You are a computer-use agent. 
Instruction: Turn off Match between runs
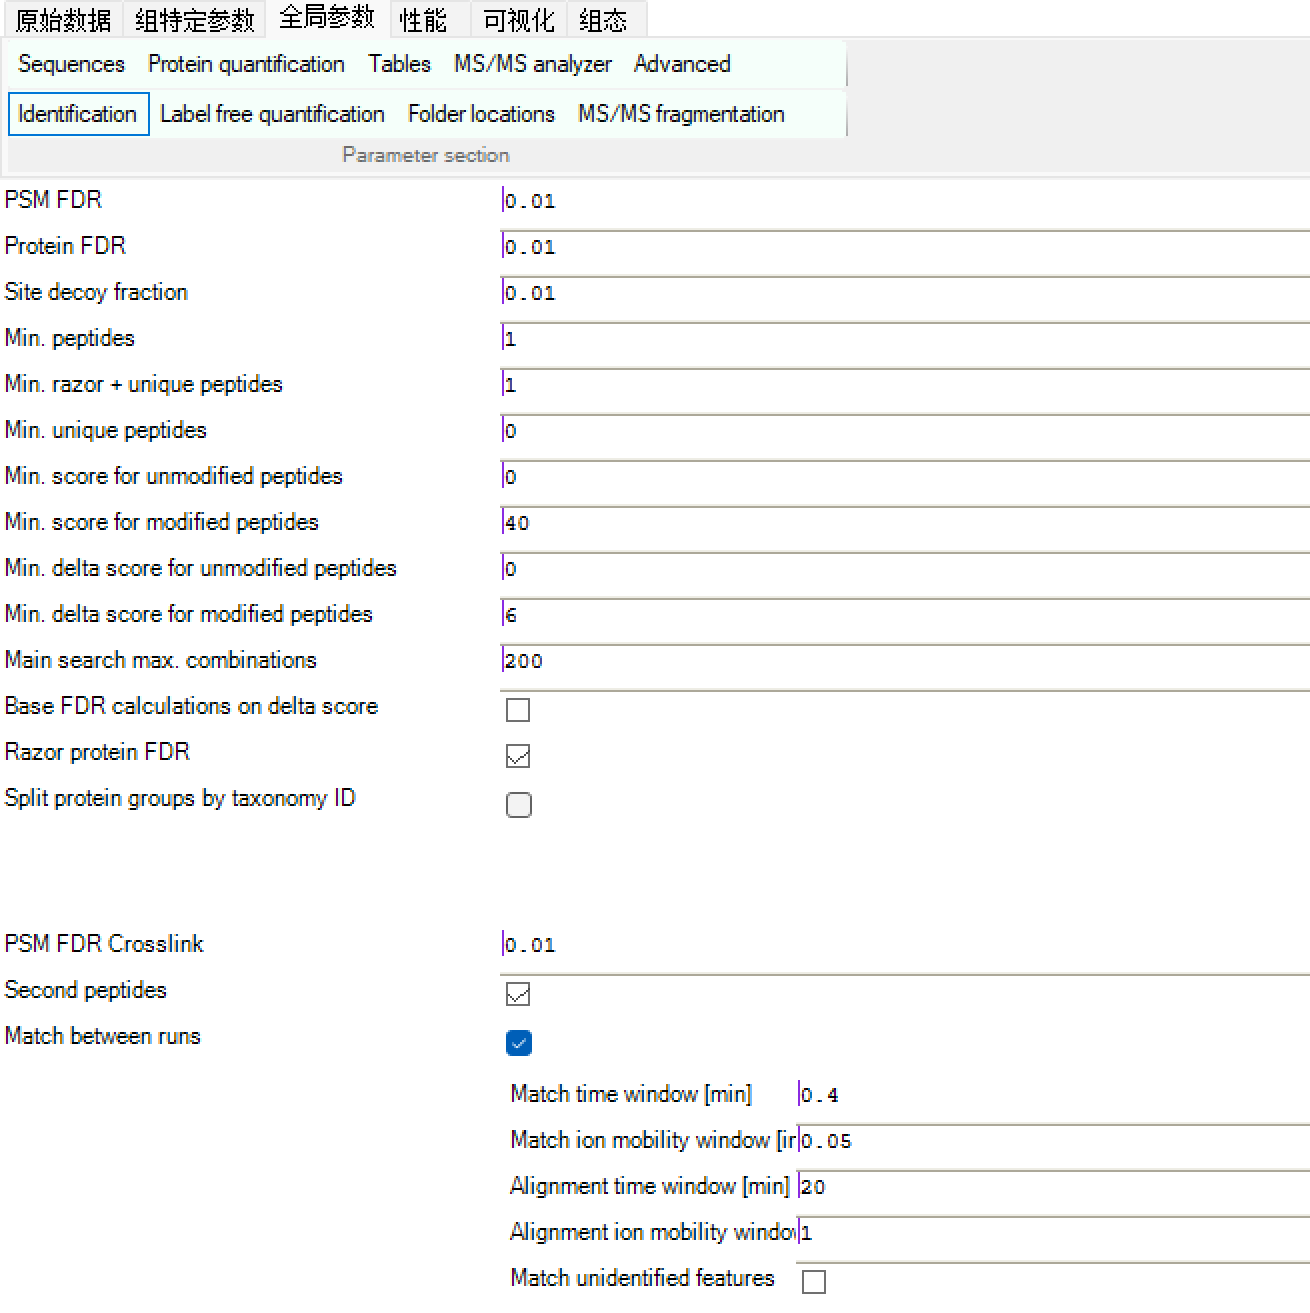click(x=518, y=1043)
